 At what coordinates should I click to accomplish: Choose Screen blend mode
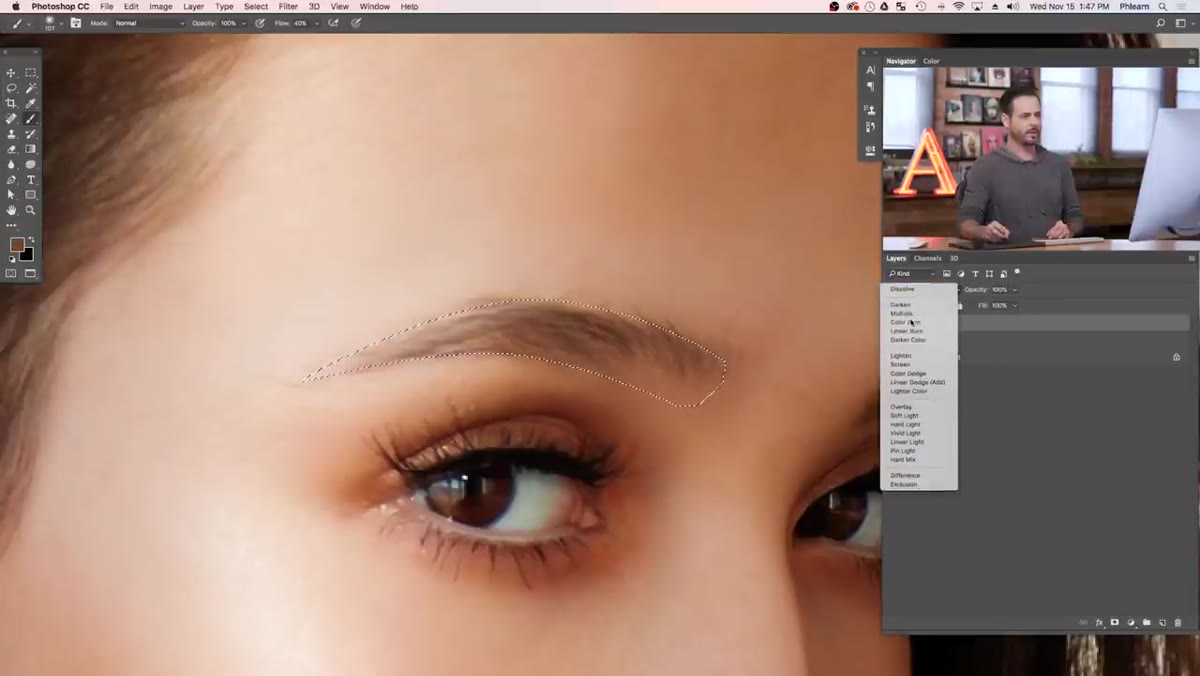point(900,365)
